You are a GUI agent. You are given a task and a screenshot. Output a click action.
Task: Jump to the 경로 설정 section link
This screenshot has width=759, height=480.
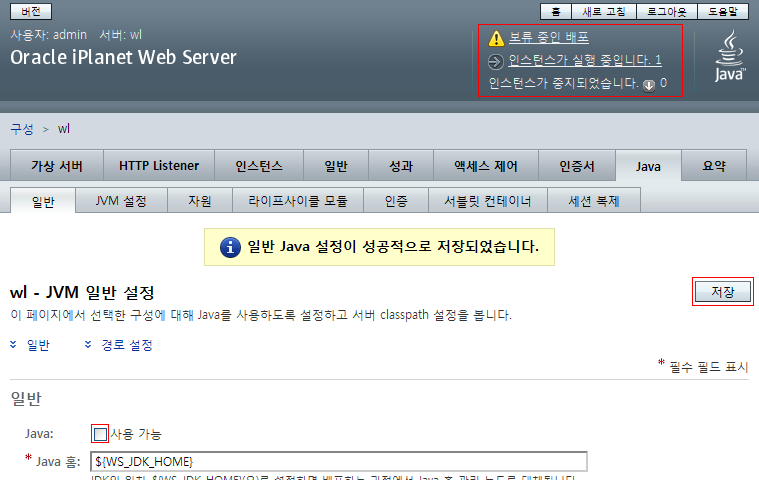pyautogui.click(x=127, y=345)
